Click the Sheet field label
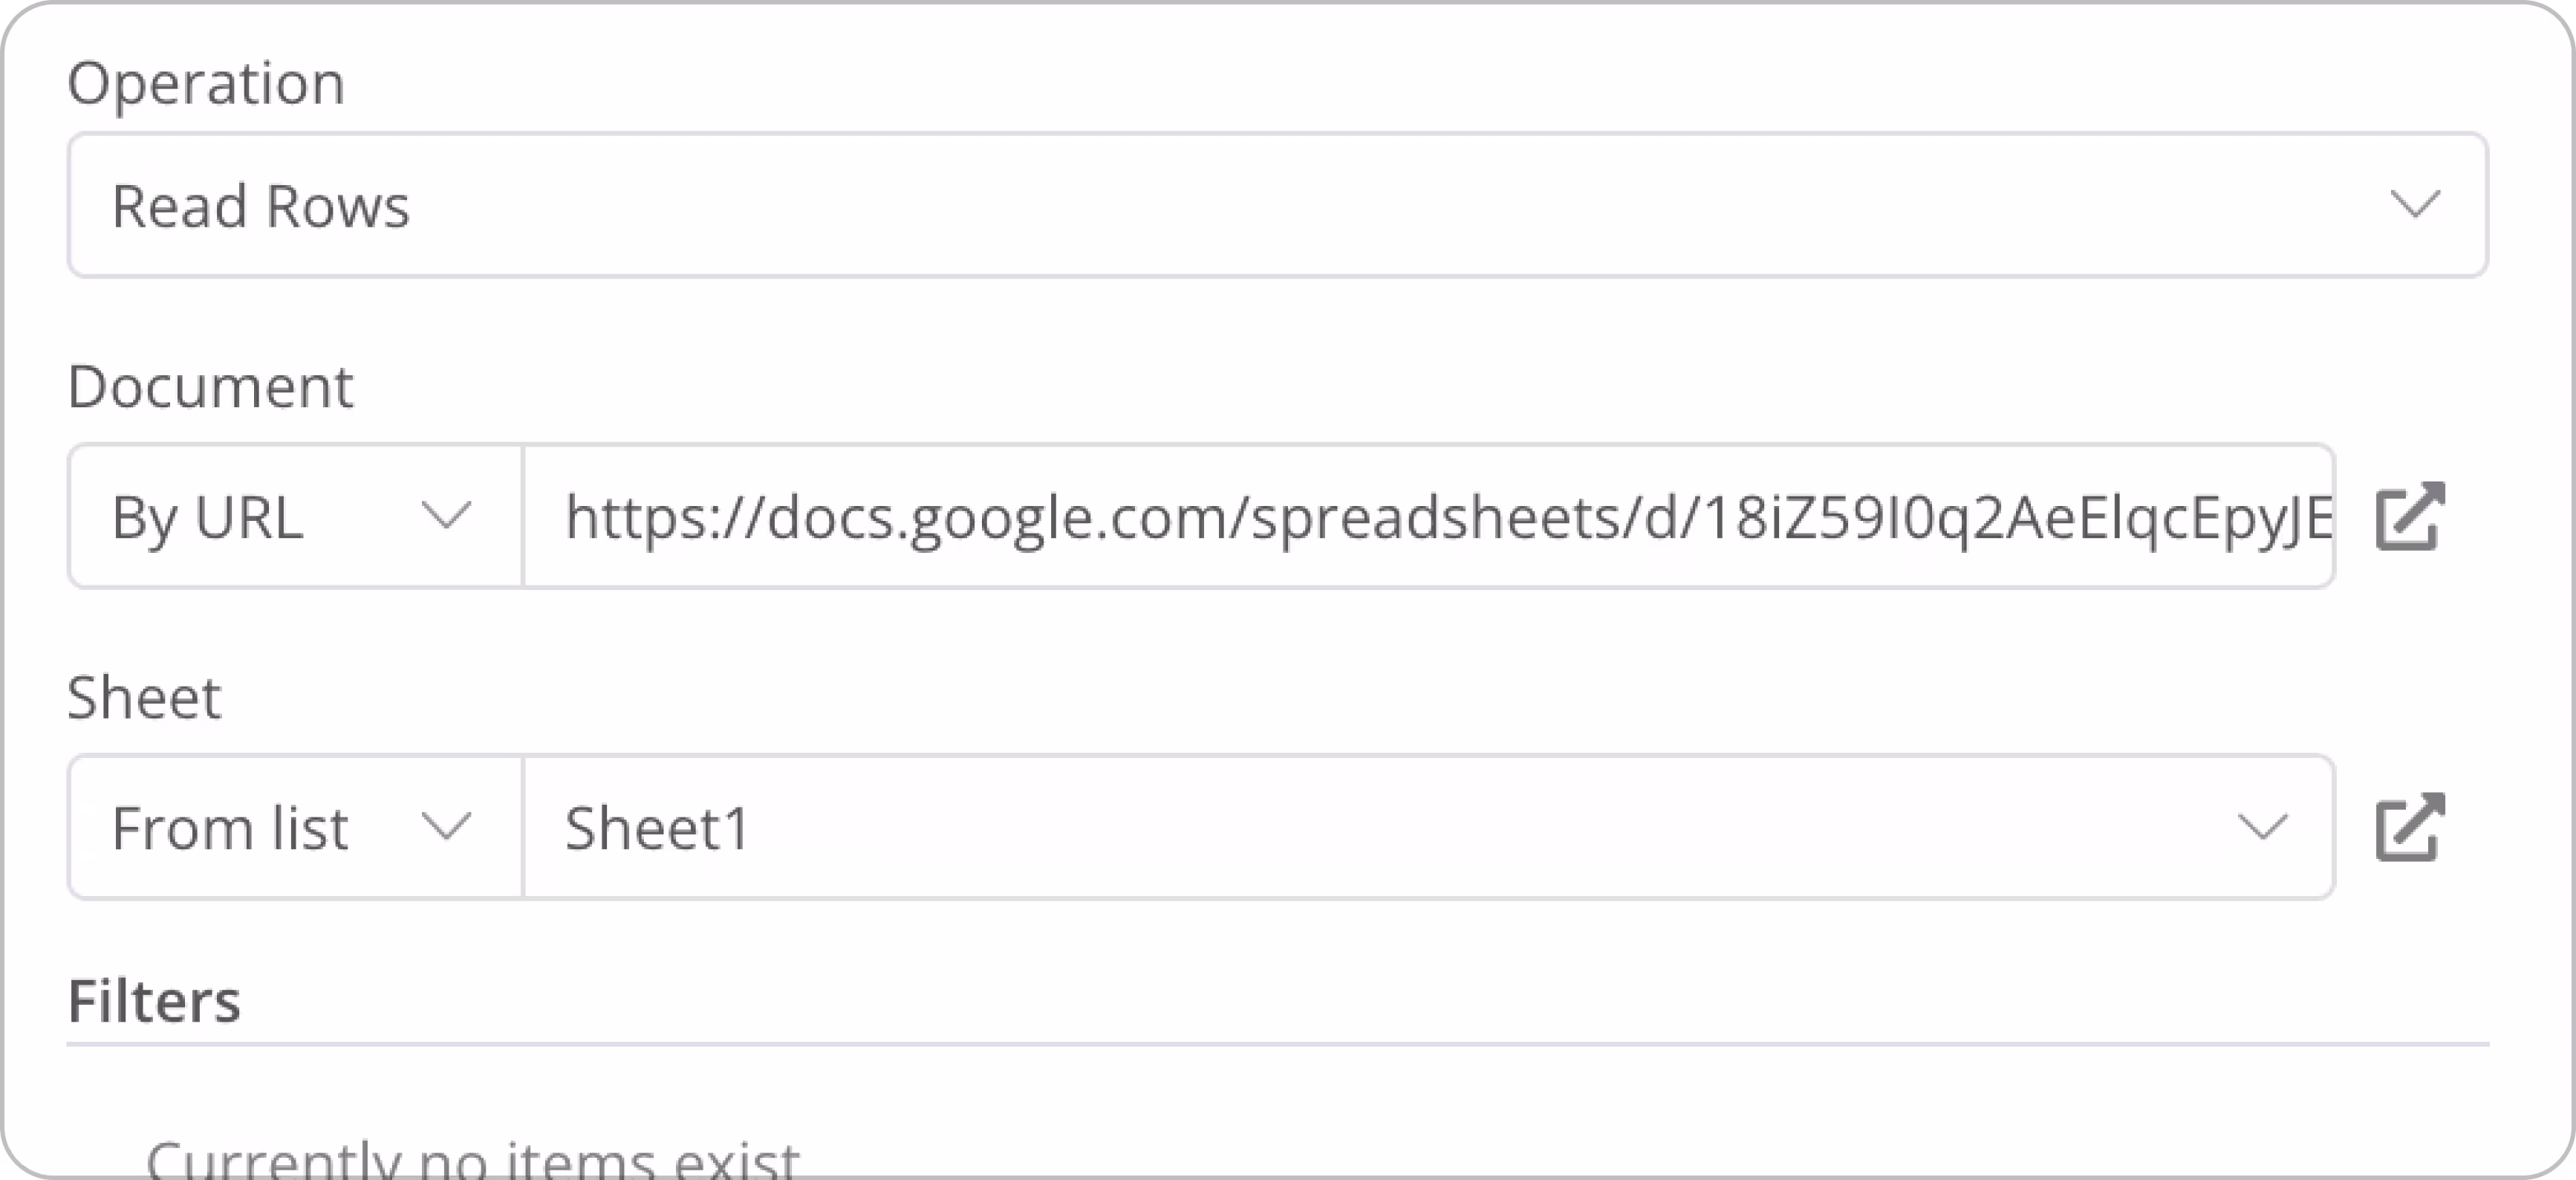Image resolution: width=2576 pixels, height=1180 pixels. tap(144, 697)
